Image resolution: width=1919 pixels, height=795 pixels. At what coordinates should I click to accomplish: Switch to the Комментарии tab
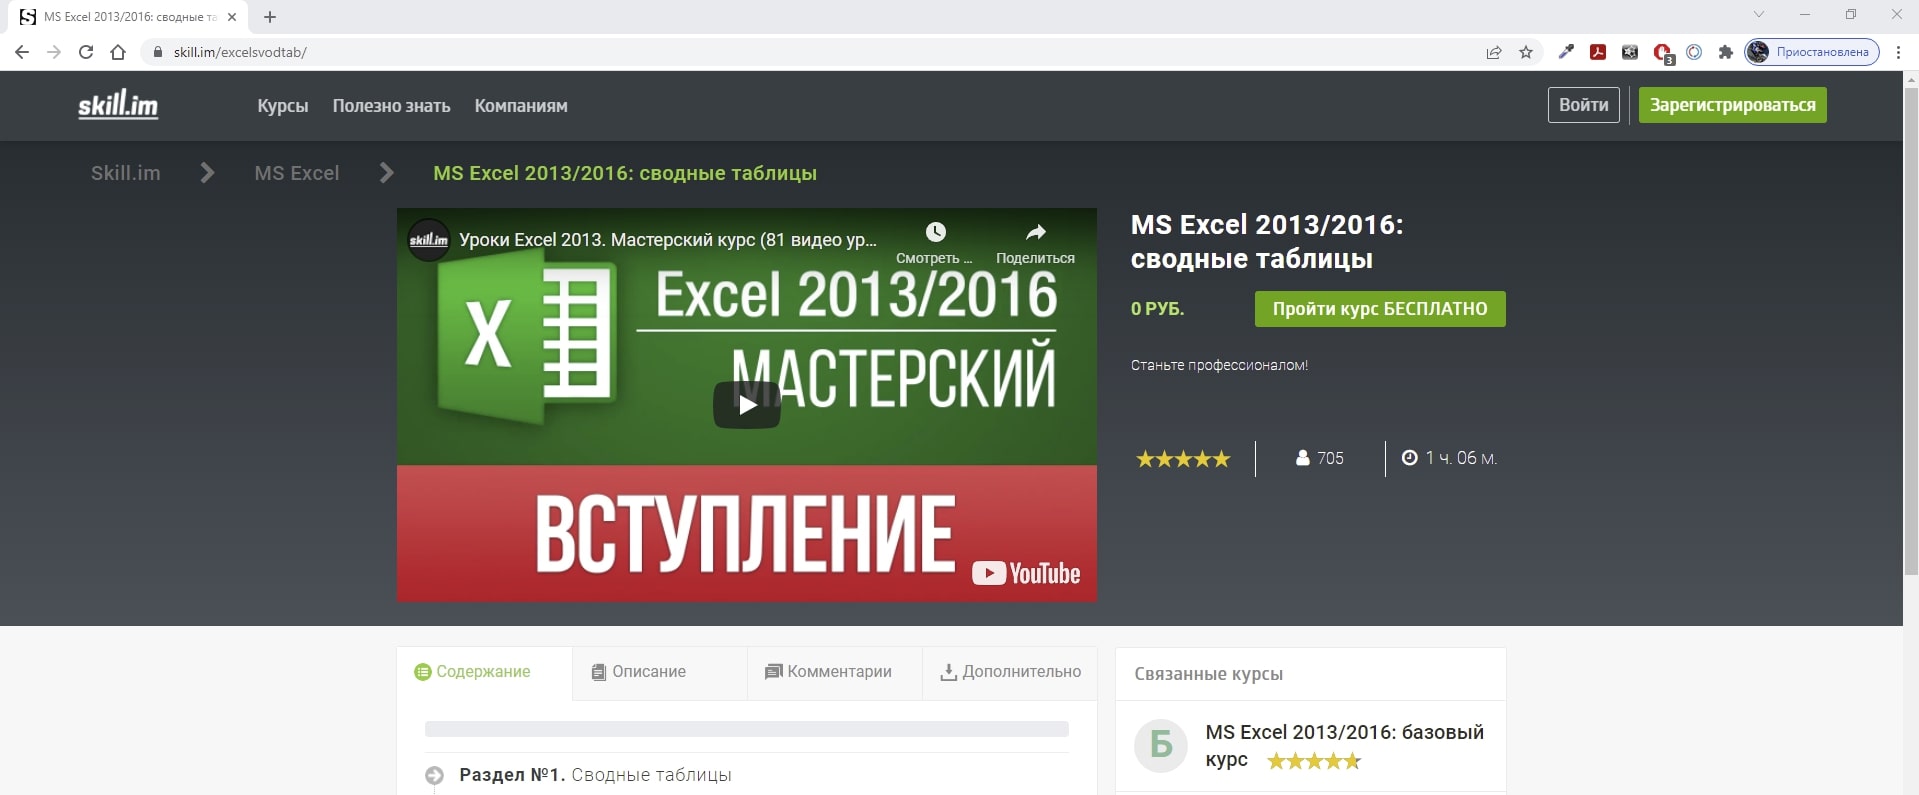[x=835, y=672]
